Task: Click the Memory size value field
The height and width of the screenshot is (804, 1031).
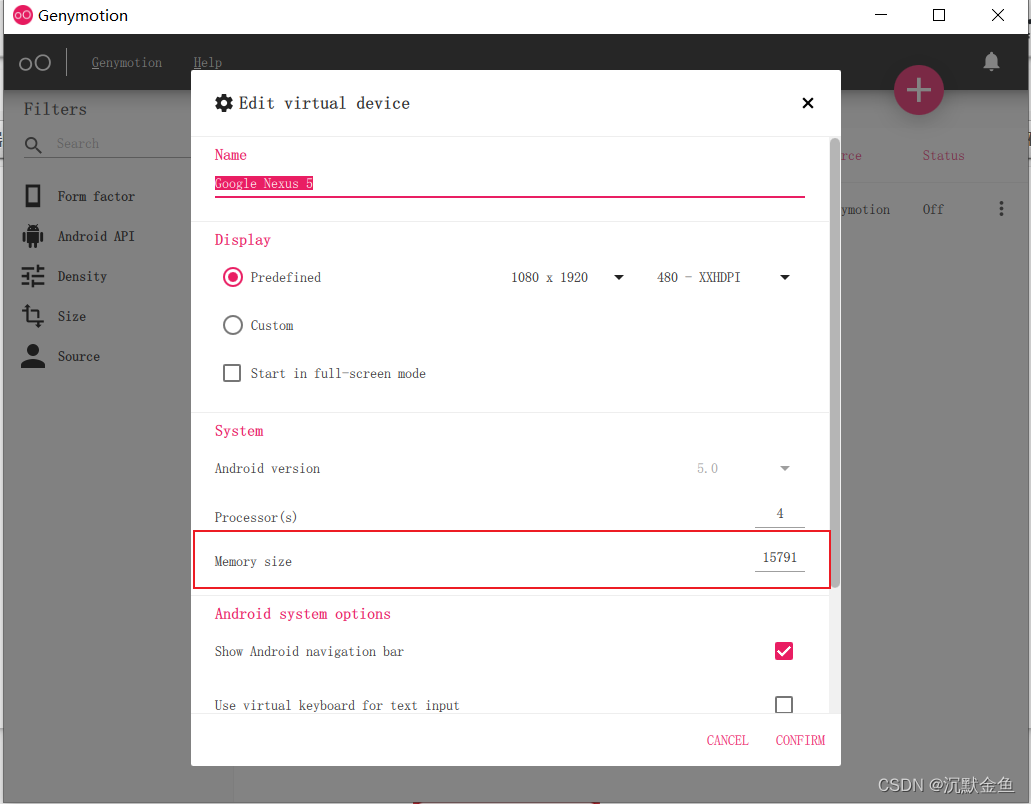Action: [x=780, y=558]
